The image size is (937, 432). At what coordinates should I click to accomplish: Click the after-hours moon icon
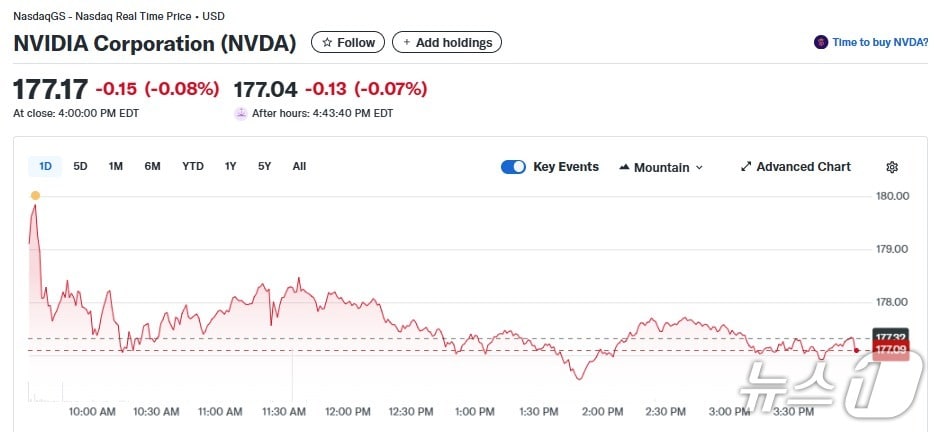240,113
